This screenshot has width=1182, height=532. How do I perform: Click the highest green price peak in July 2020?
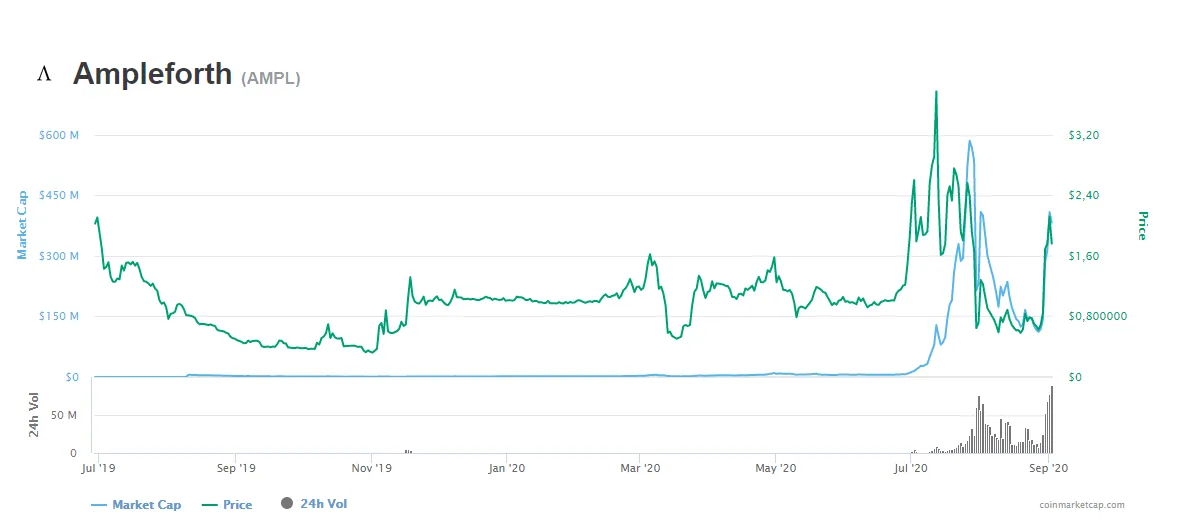pyautogui.click(x=936, y=93)
